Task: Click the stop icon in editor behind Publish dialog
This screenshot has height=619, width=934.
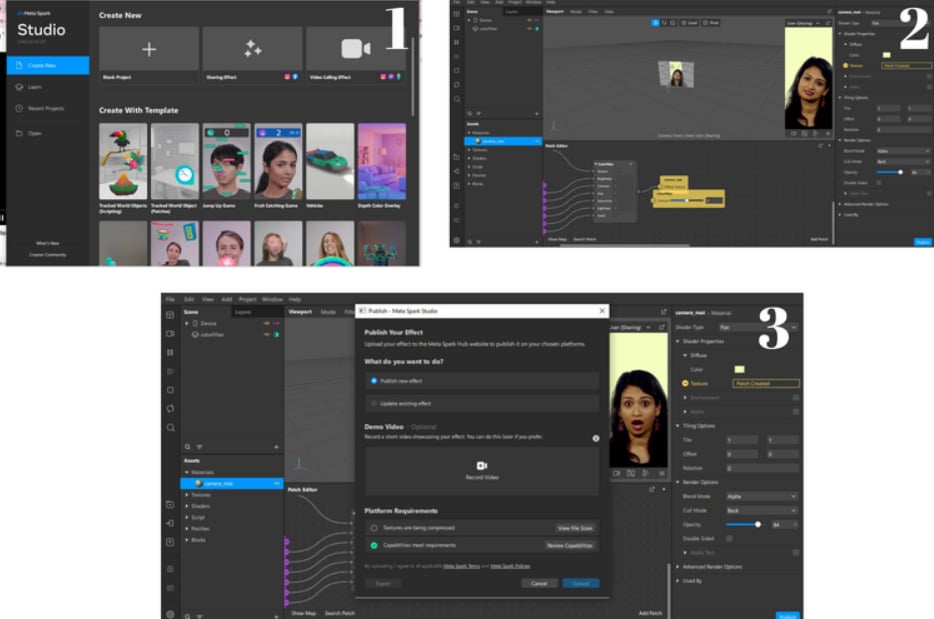Action: pos(170,390)
